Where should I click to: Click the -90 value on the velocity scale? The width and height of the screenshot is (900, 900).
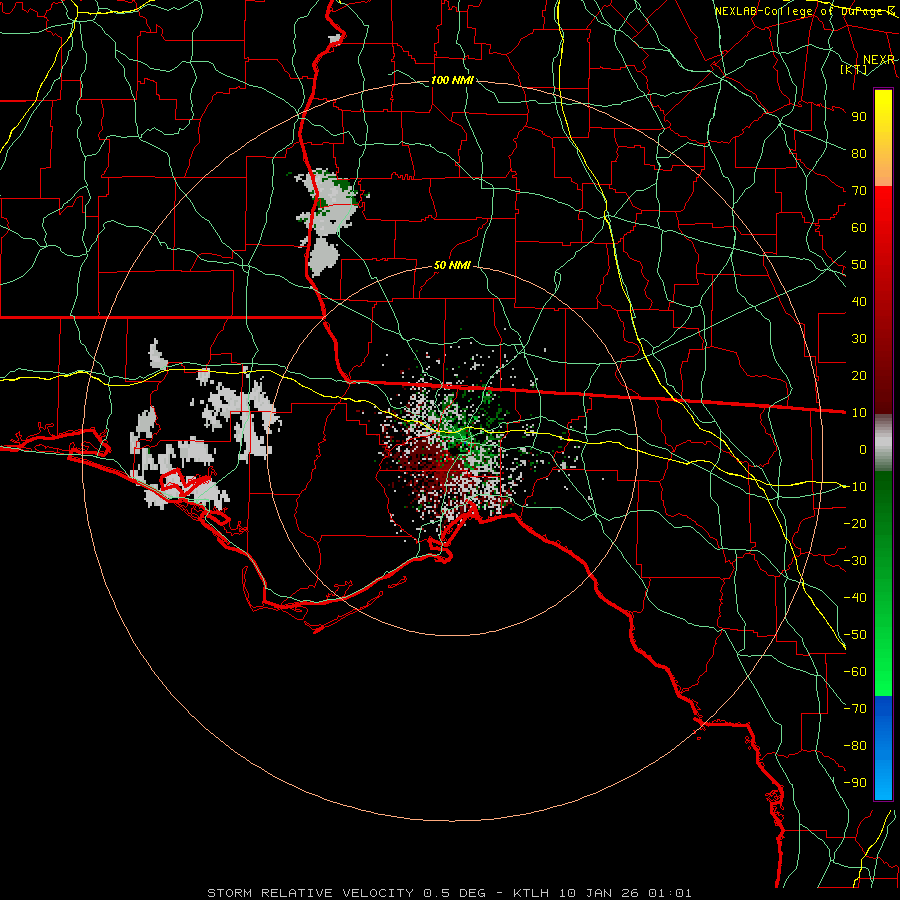click(855, 783)
